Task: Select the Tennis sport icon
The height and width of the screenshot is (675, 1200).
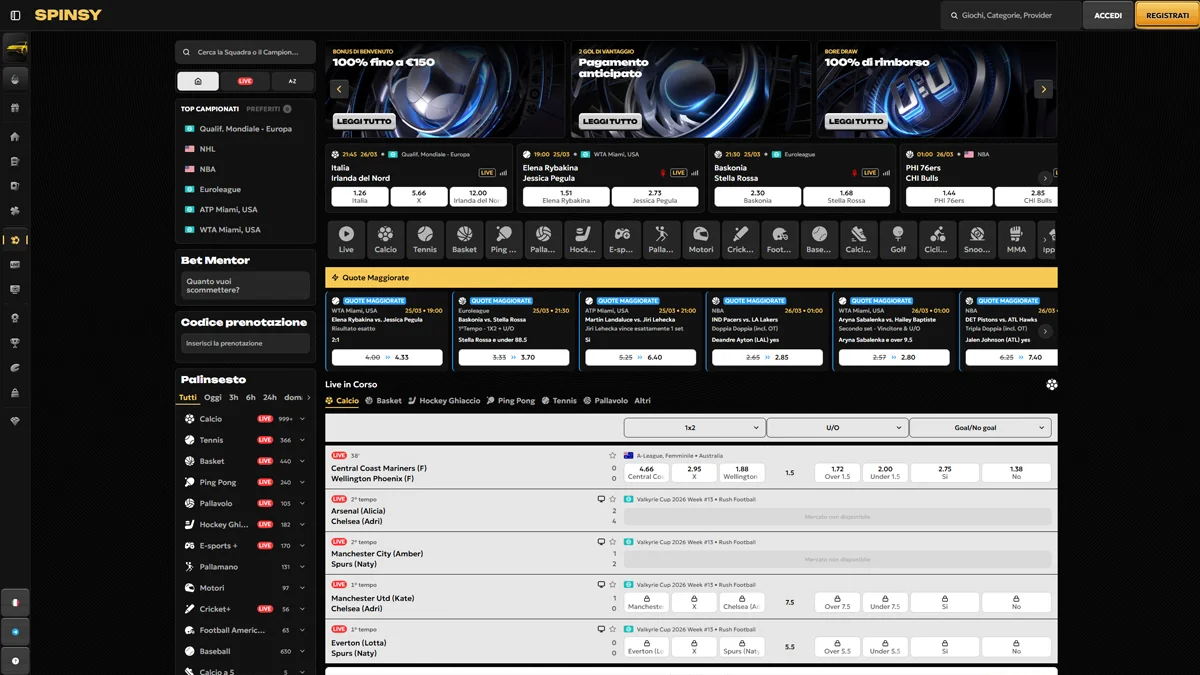Action: click(425, 239)
